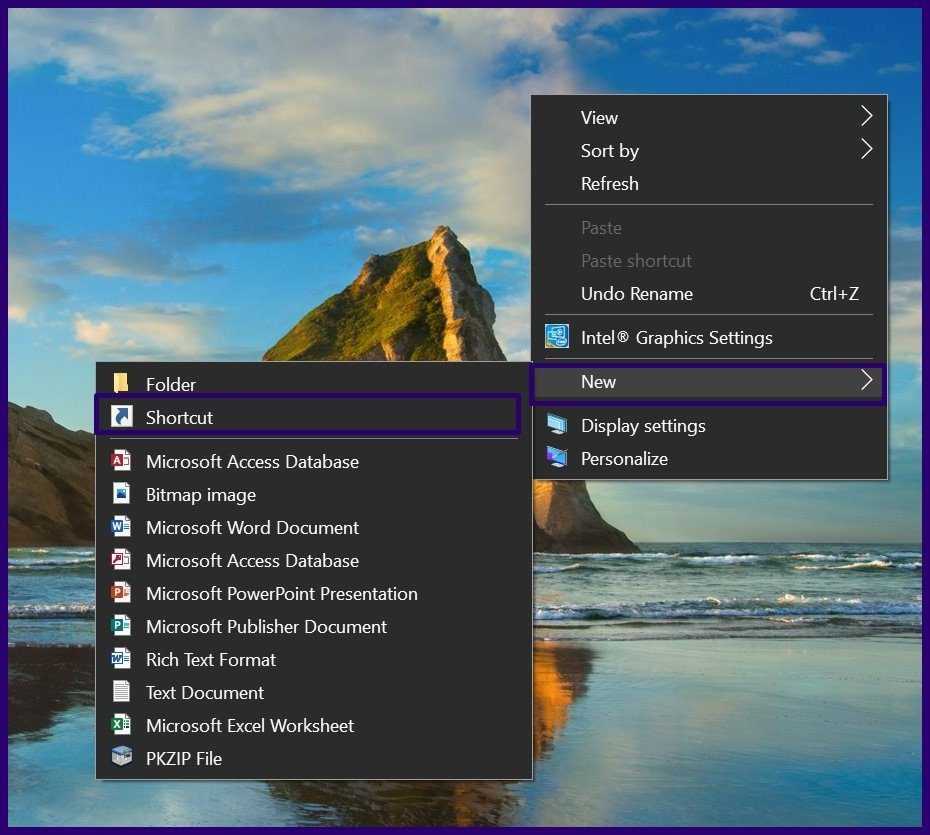The width and height of the screenshot is (930, 835).
Task: Expand the View submenu arrow
Action: [866, 117]
